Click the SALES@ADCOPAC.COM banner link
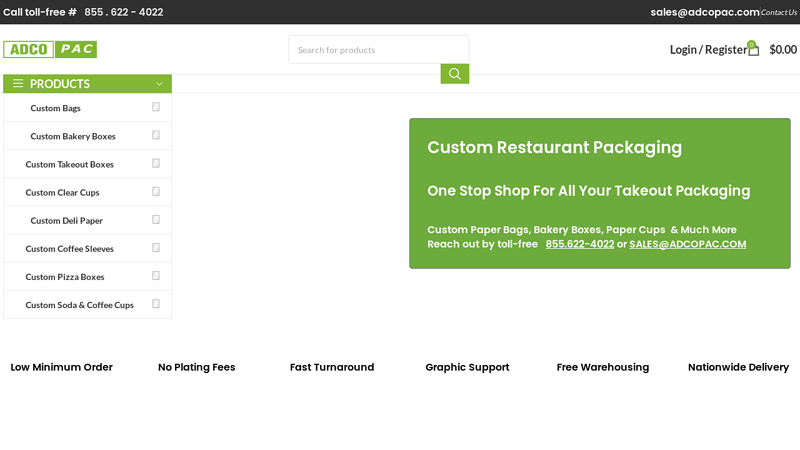Screen dimensions: 800x450 [688, 244]
